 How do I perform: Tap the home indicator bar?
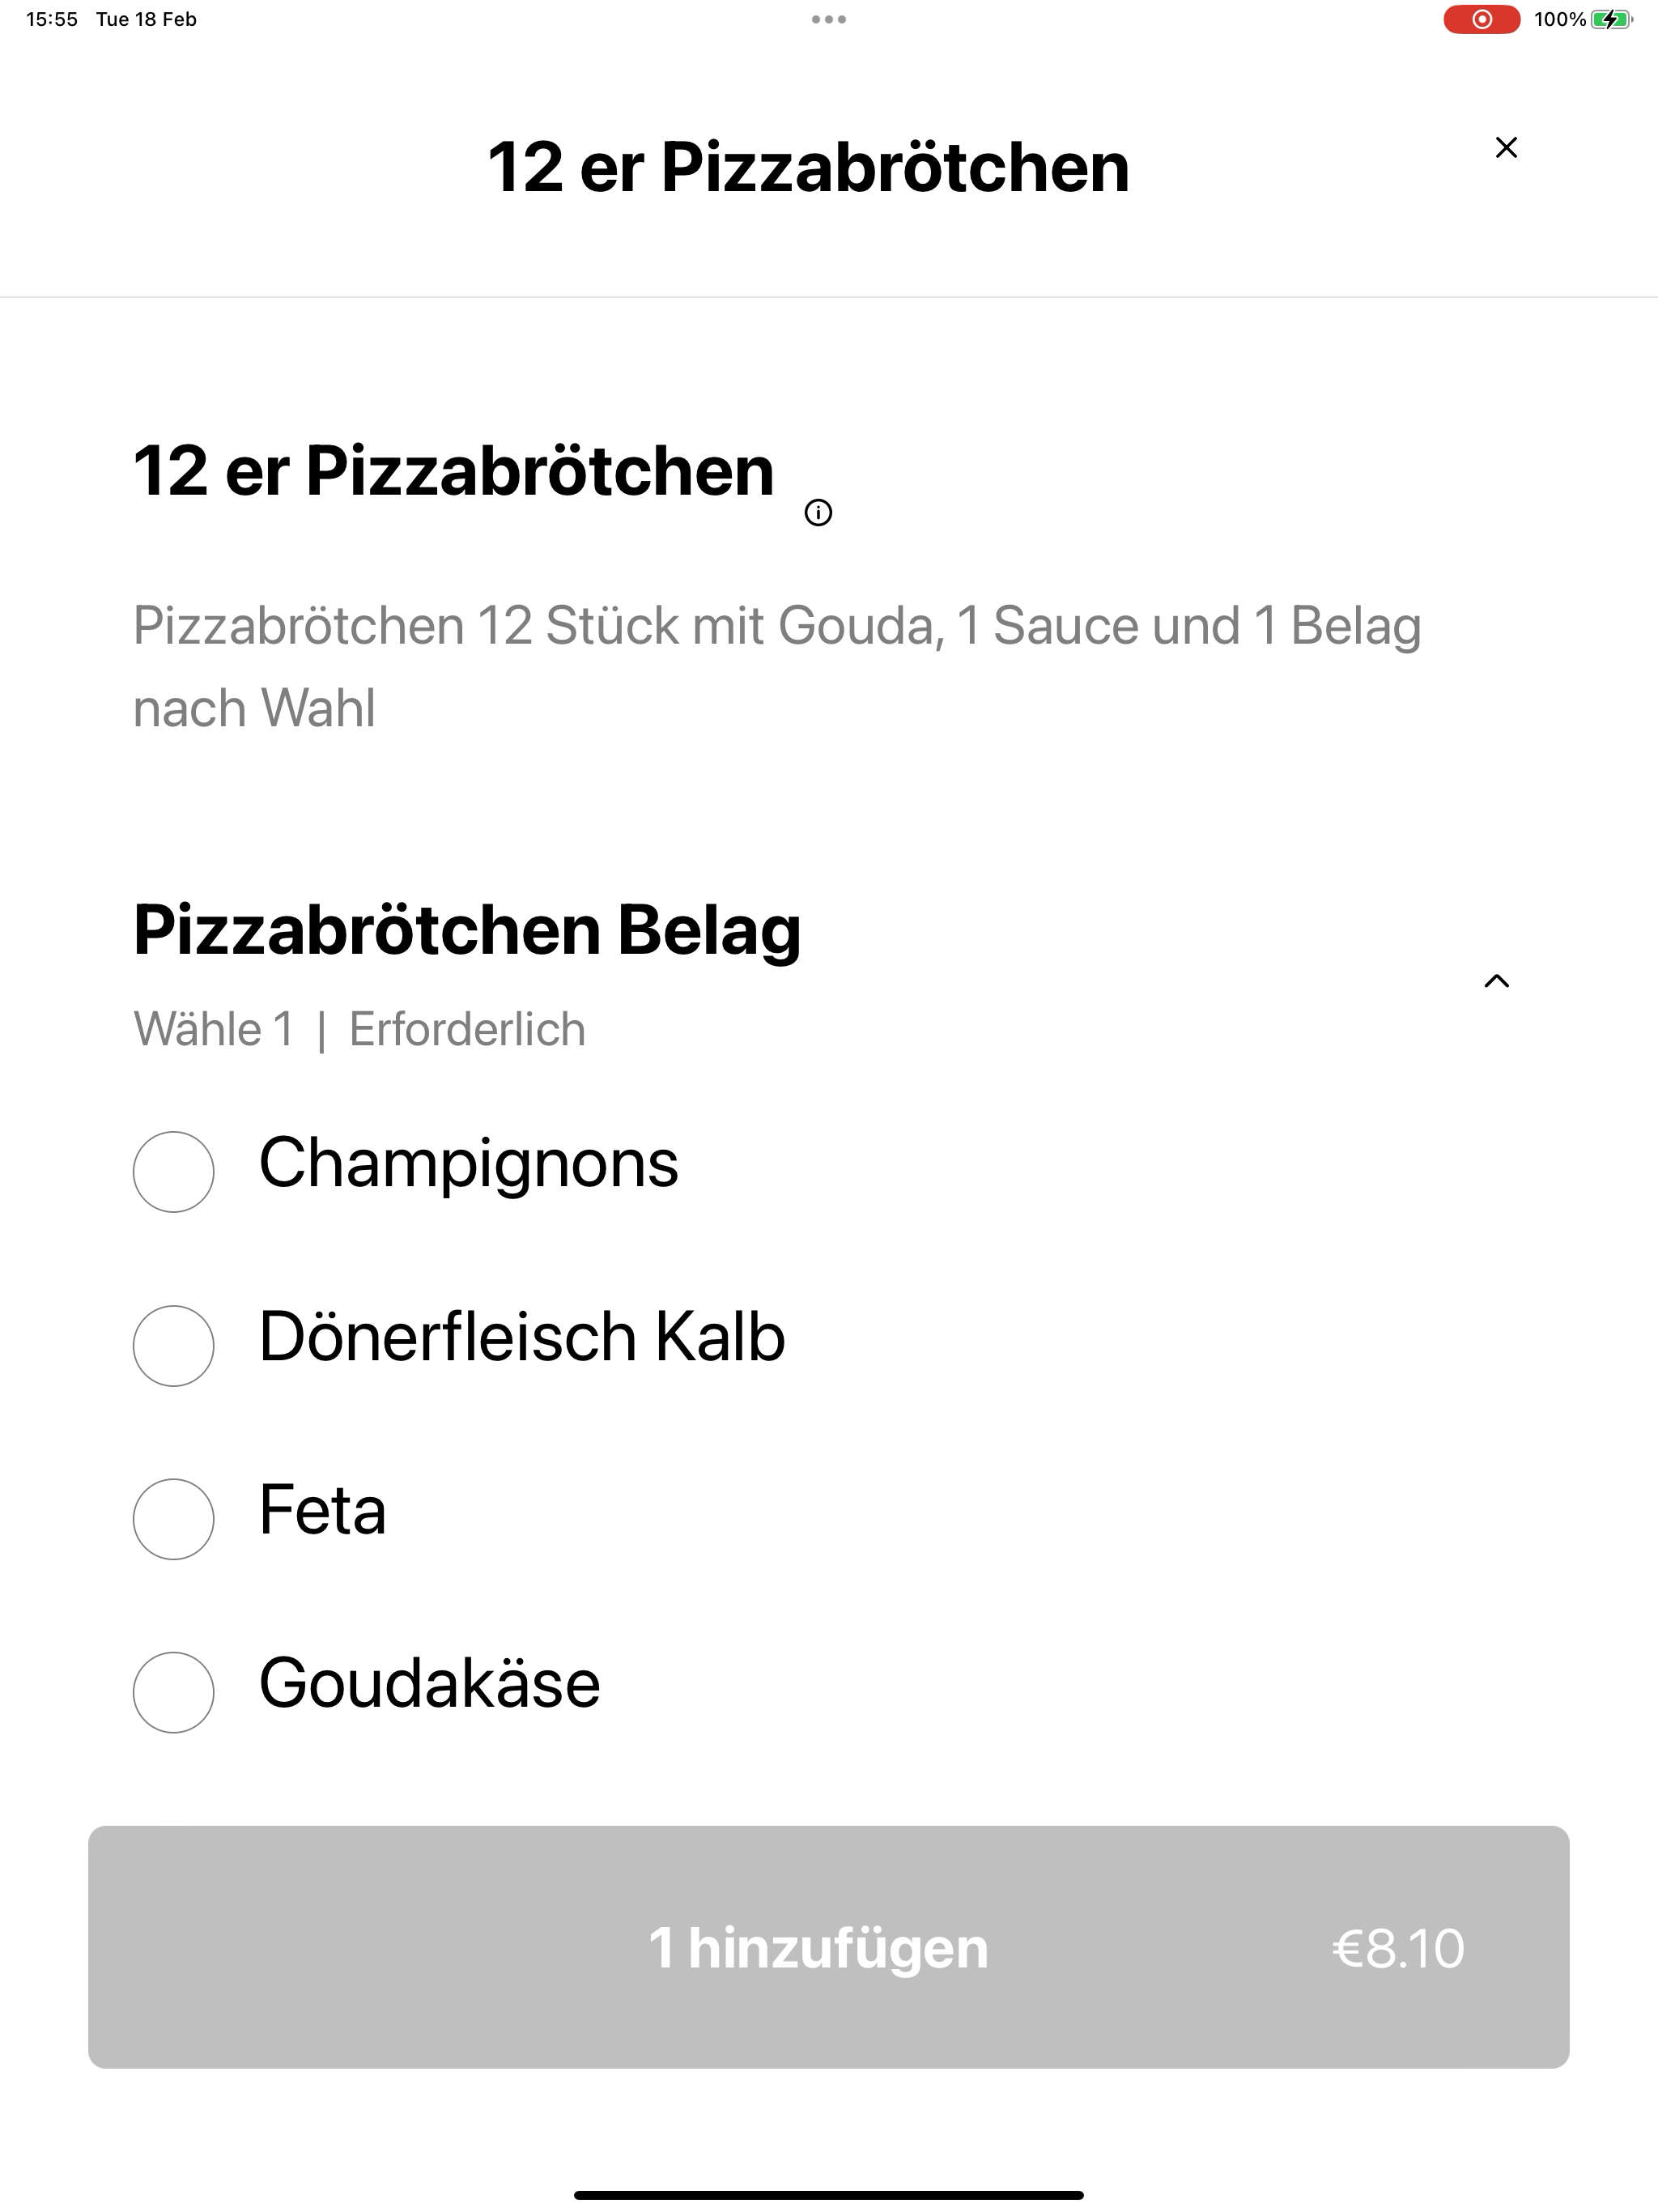[x=829, y=2195]
